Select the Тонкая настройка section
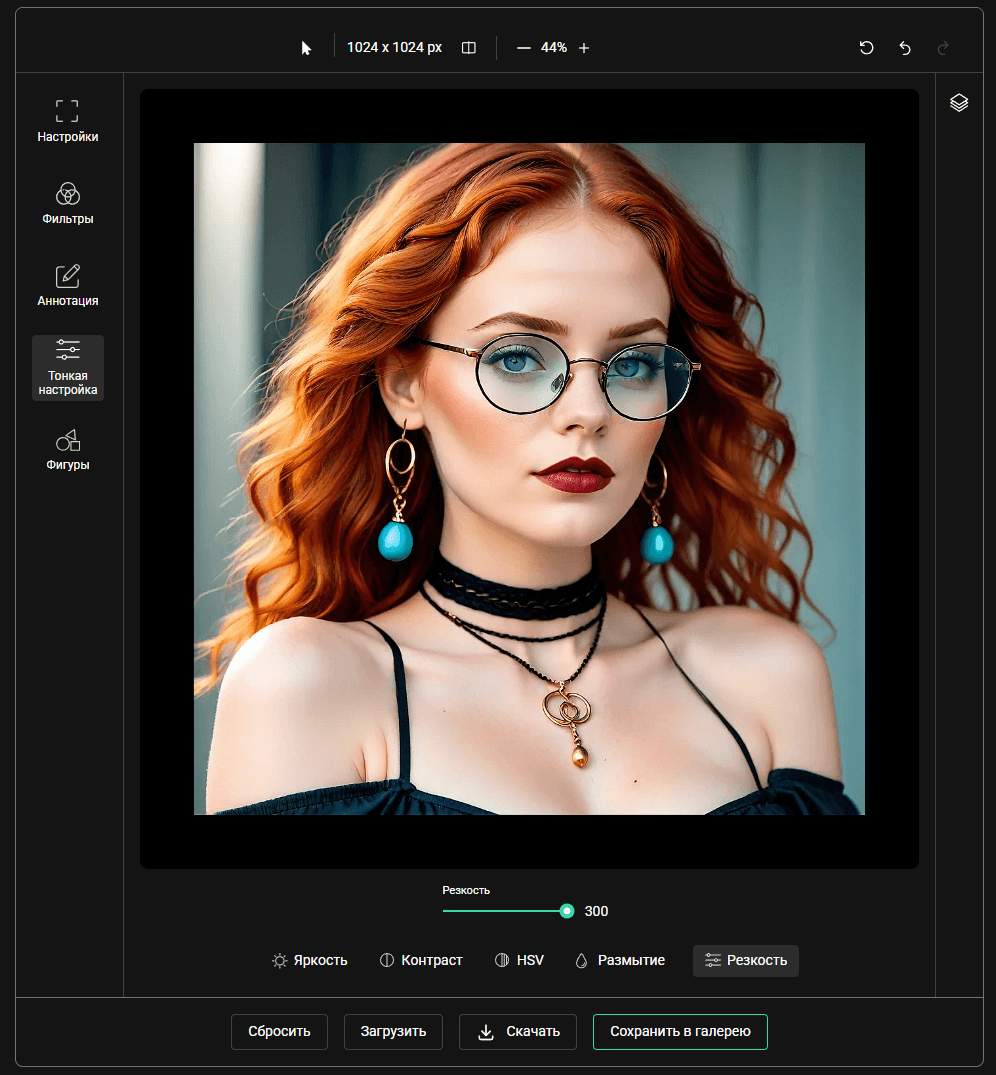This screenshot has width=996, height=1075. click(67, 368)
